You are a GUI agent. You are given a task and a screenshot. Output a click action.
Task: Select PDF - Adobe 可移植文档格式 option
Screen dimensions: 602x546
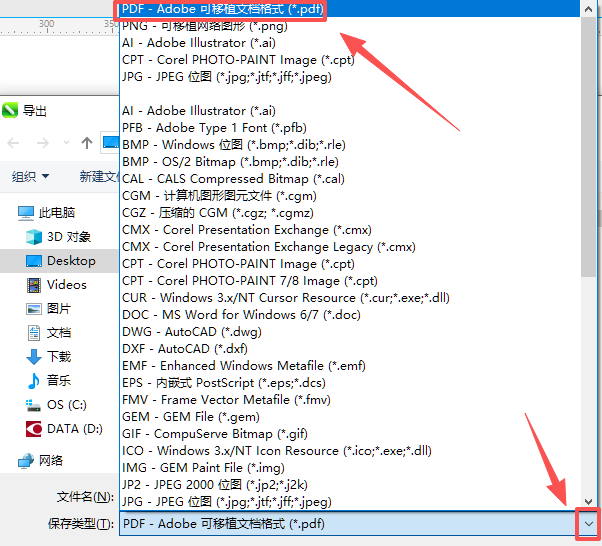[350, 8]
